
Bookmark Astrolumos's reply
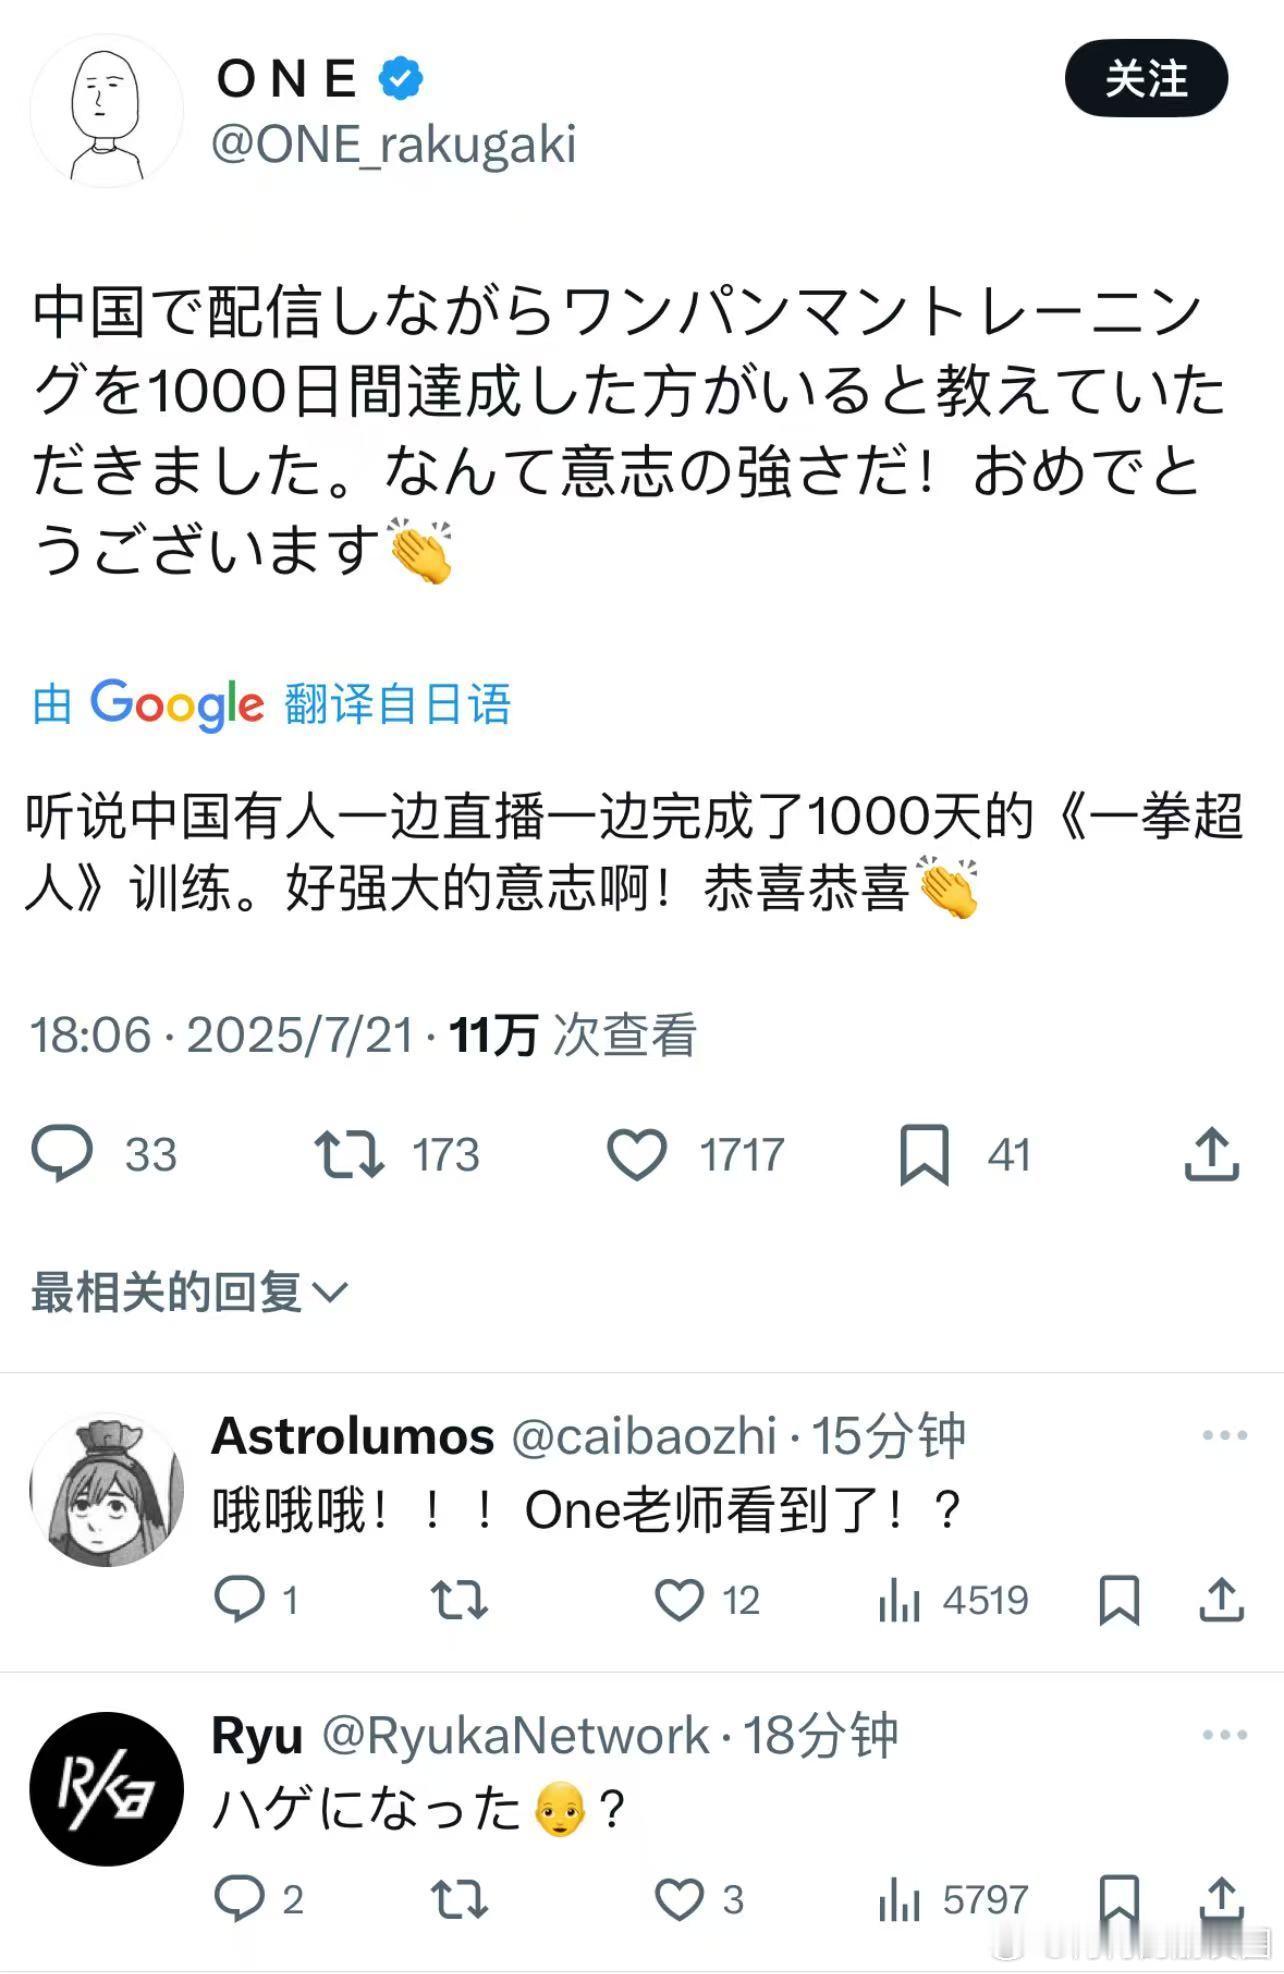coord(1119,1600)
